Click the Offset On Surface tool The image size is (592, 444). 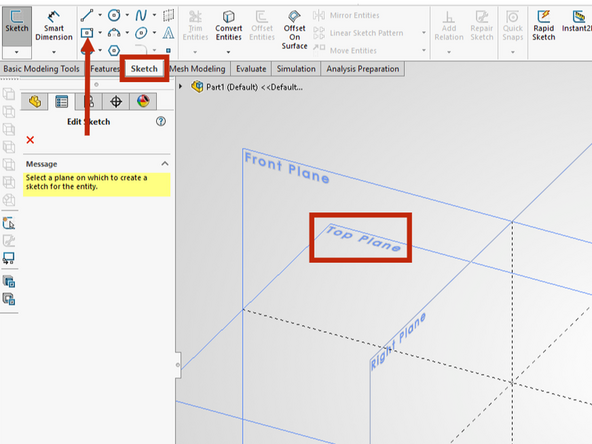(294, 30)
